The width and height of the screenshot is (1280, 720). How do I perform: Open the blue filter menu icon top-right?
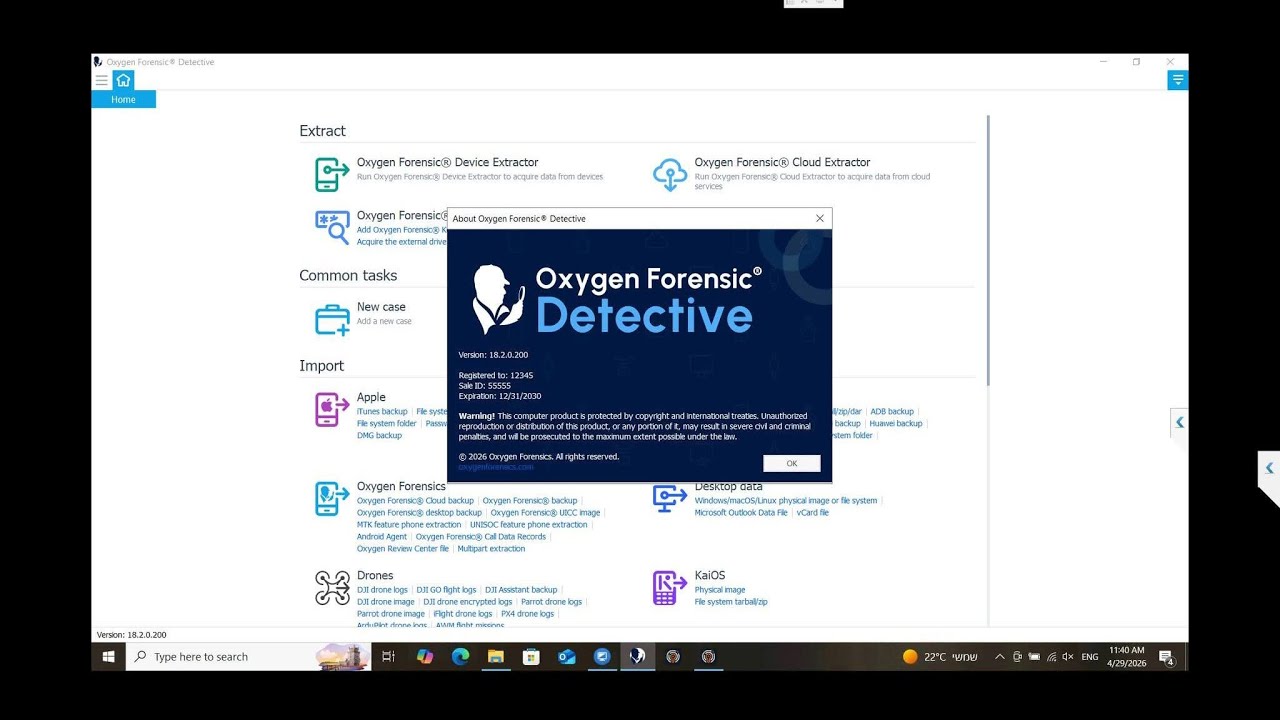[x=1178, y=80]
